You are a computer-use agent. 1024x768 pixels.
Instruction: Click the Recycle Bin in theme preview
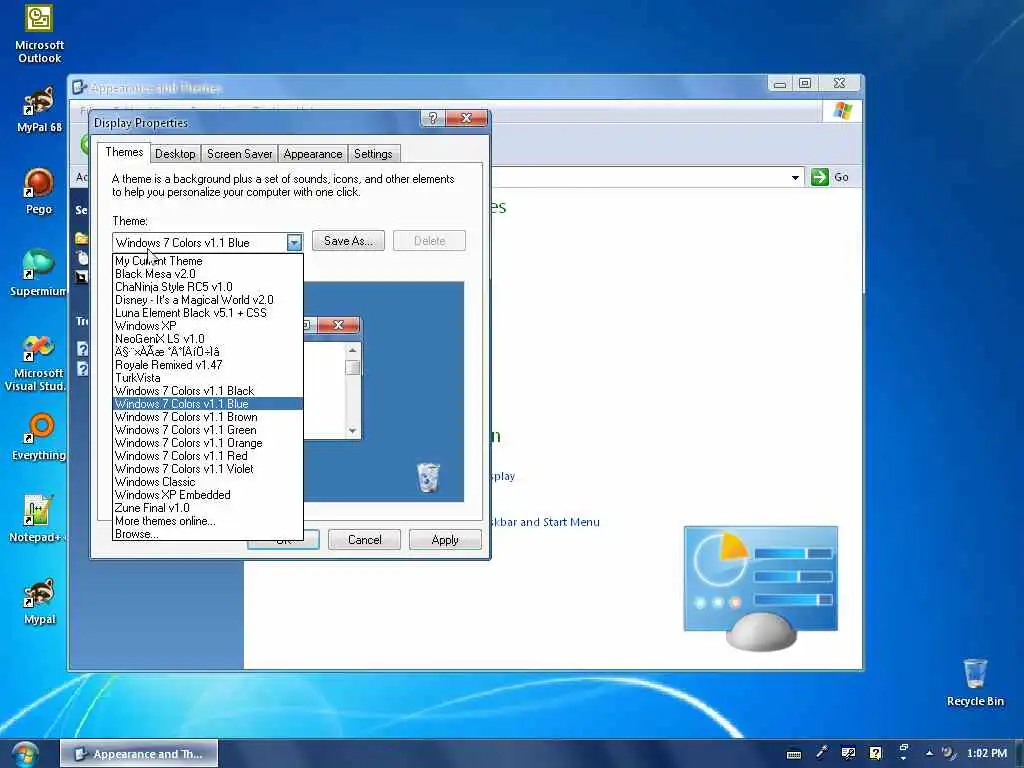pos(428,477)
